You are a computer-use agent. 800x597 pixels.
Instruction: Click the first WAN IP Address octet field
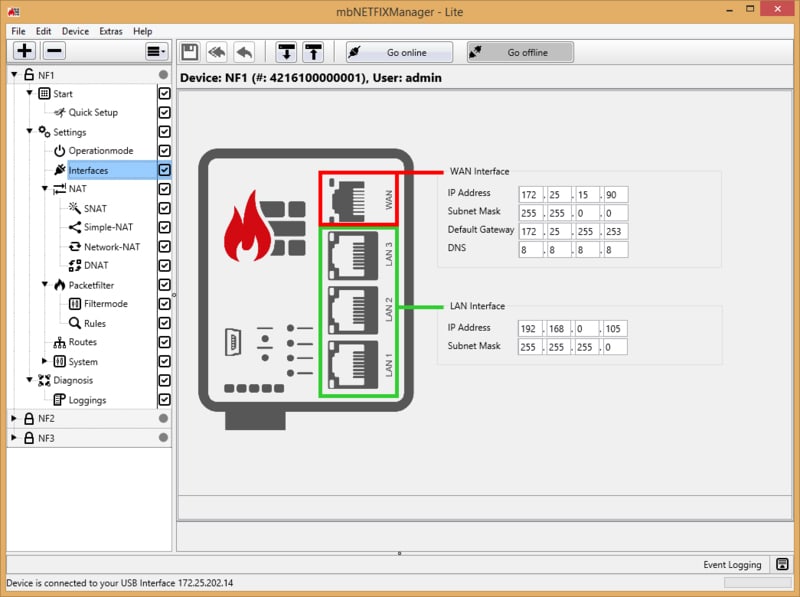[x=530, y=193]
